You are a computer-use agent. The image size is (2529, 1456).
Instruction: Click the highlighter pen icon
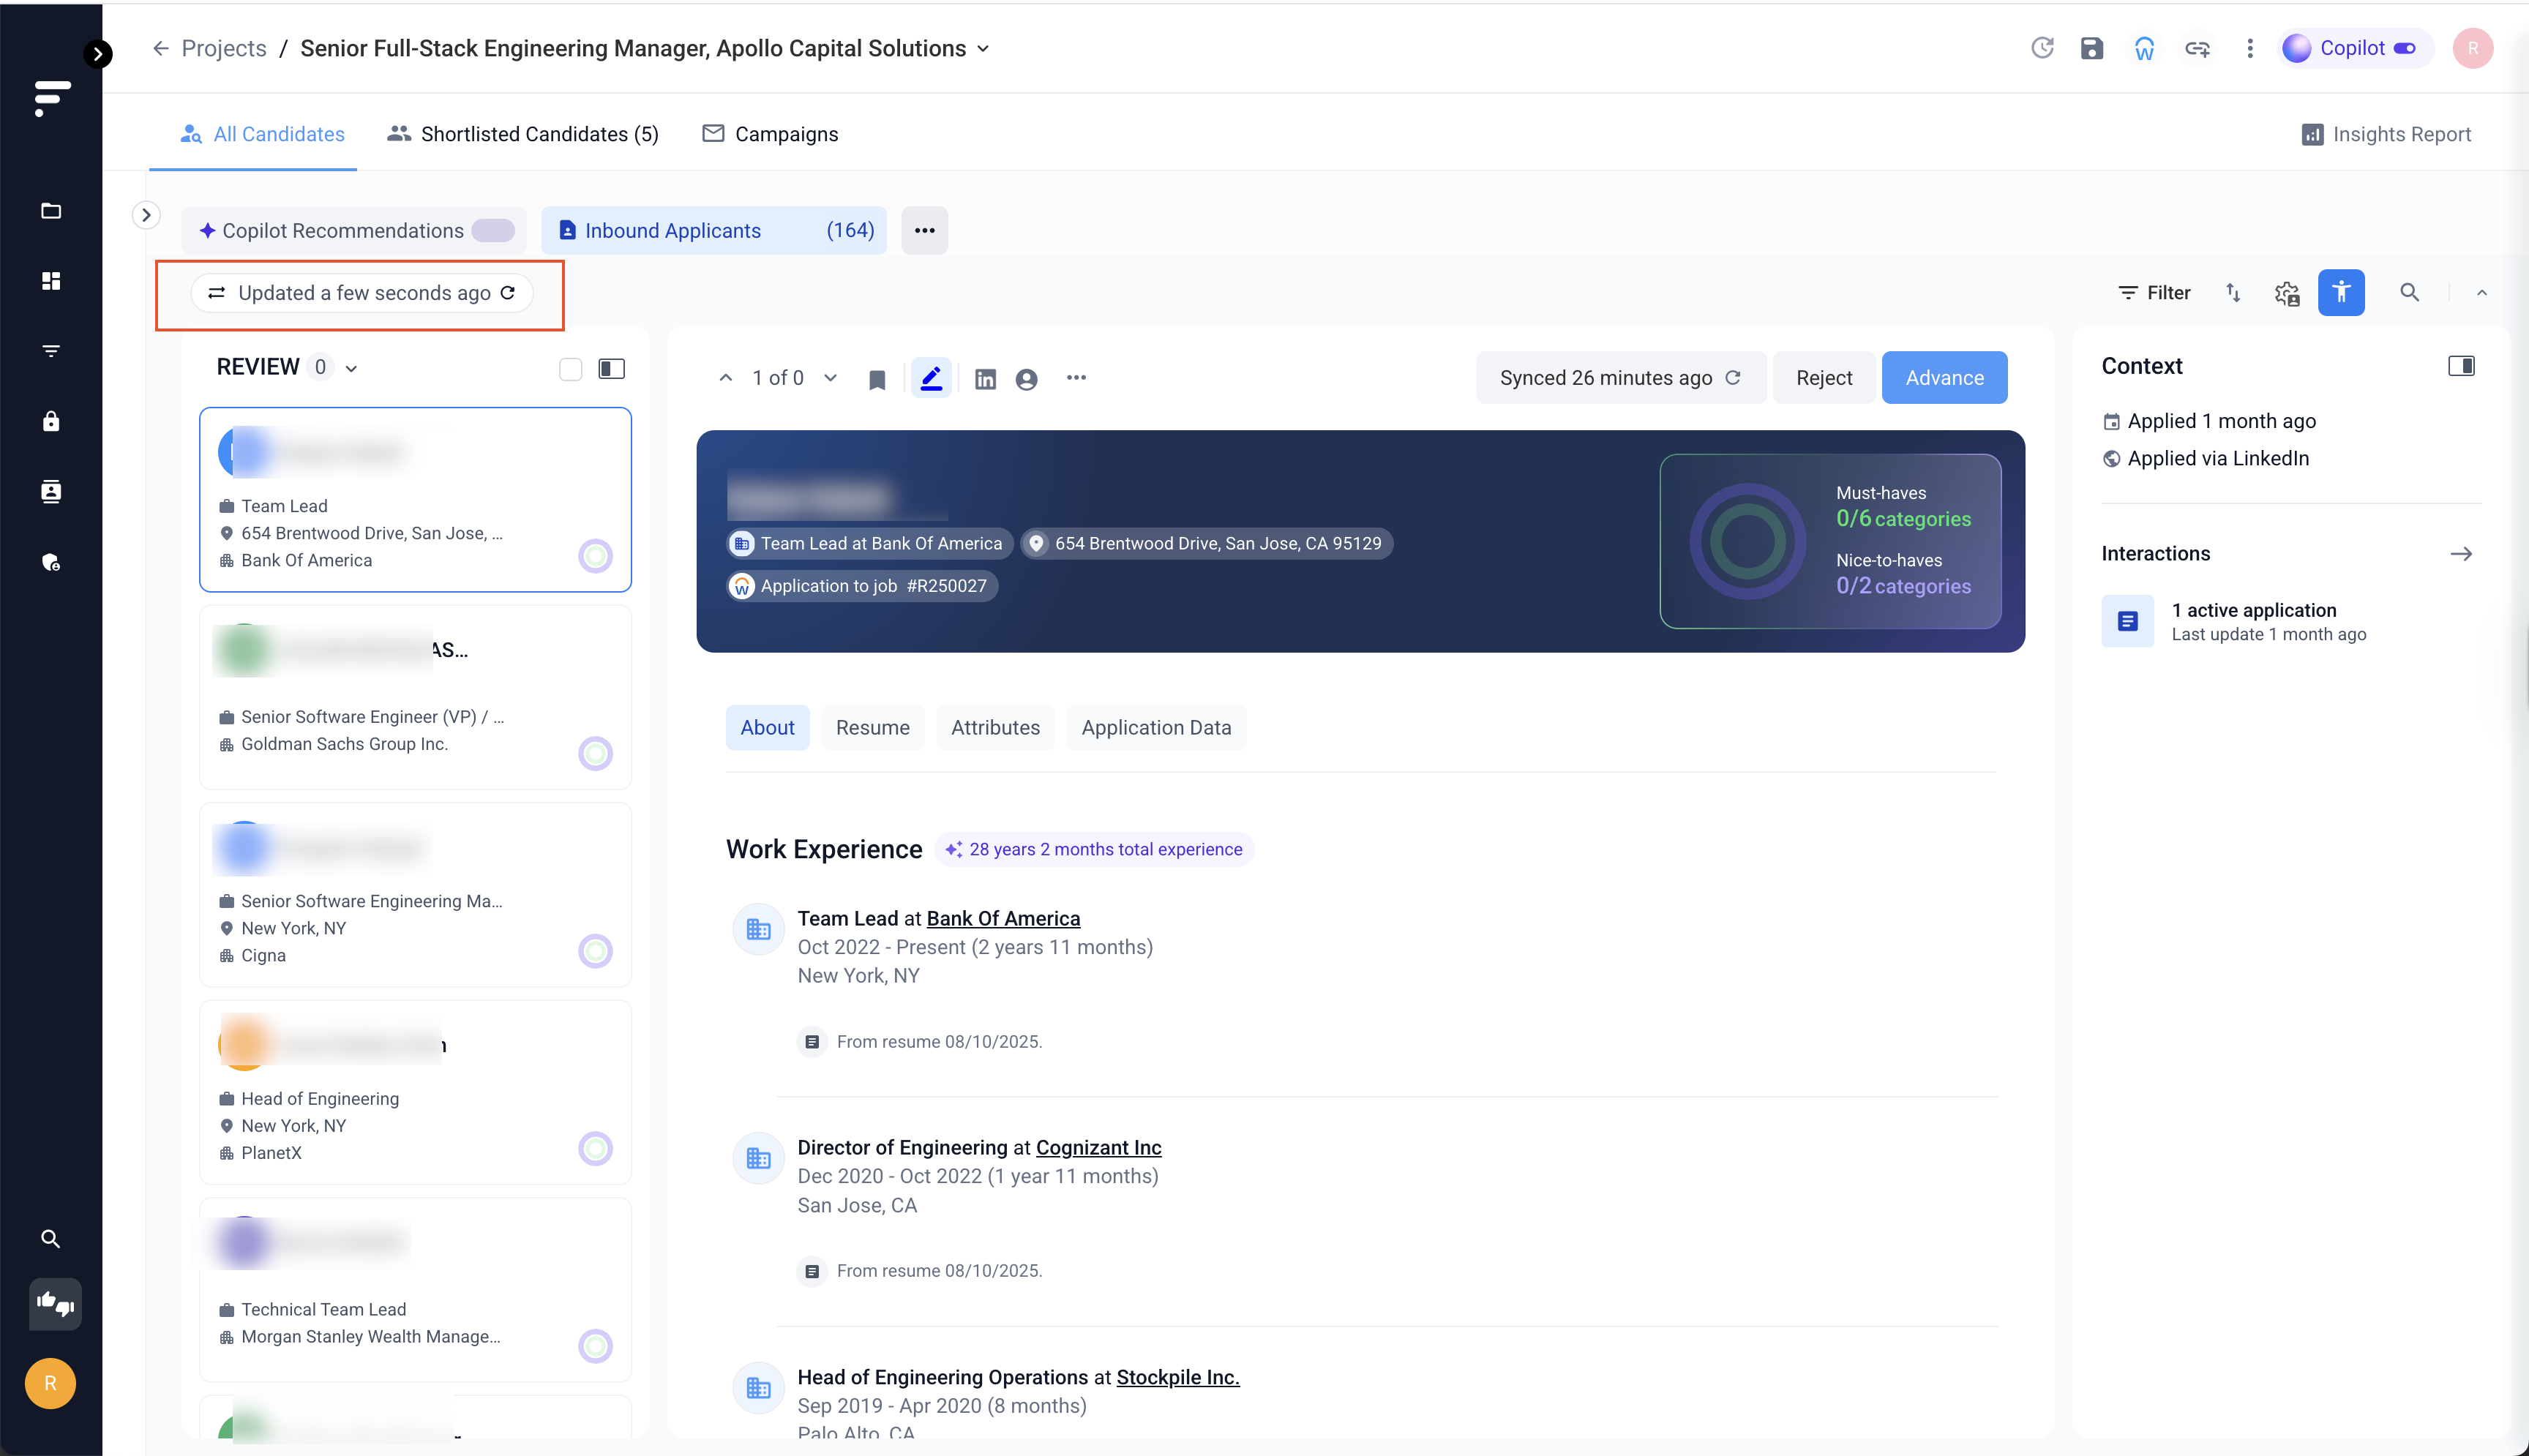pos(931,379)
